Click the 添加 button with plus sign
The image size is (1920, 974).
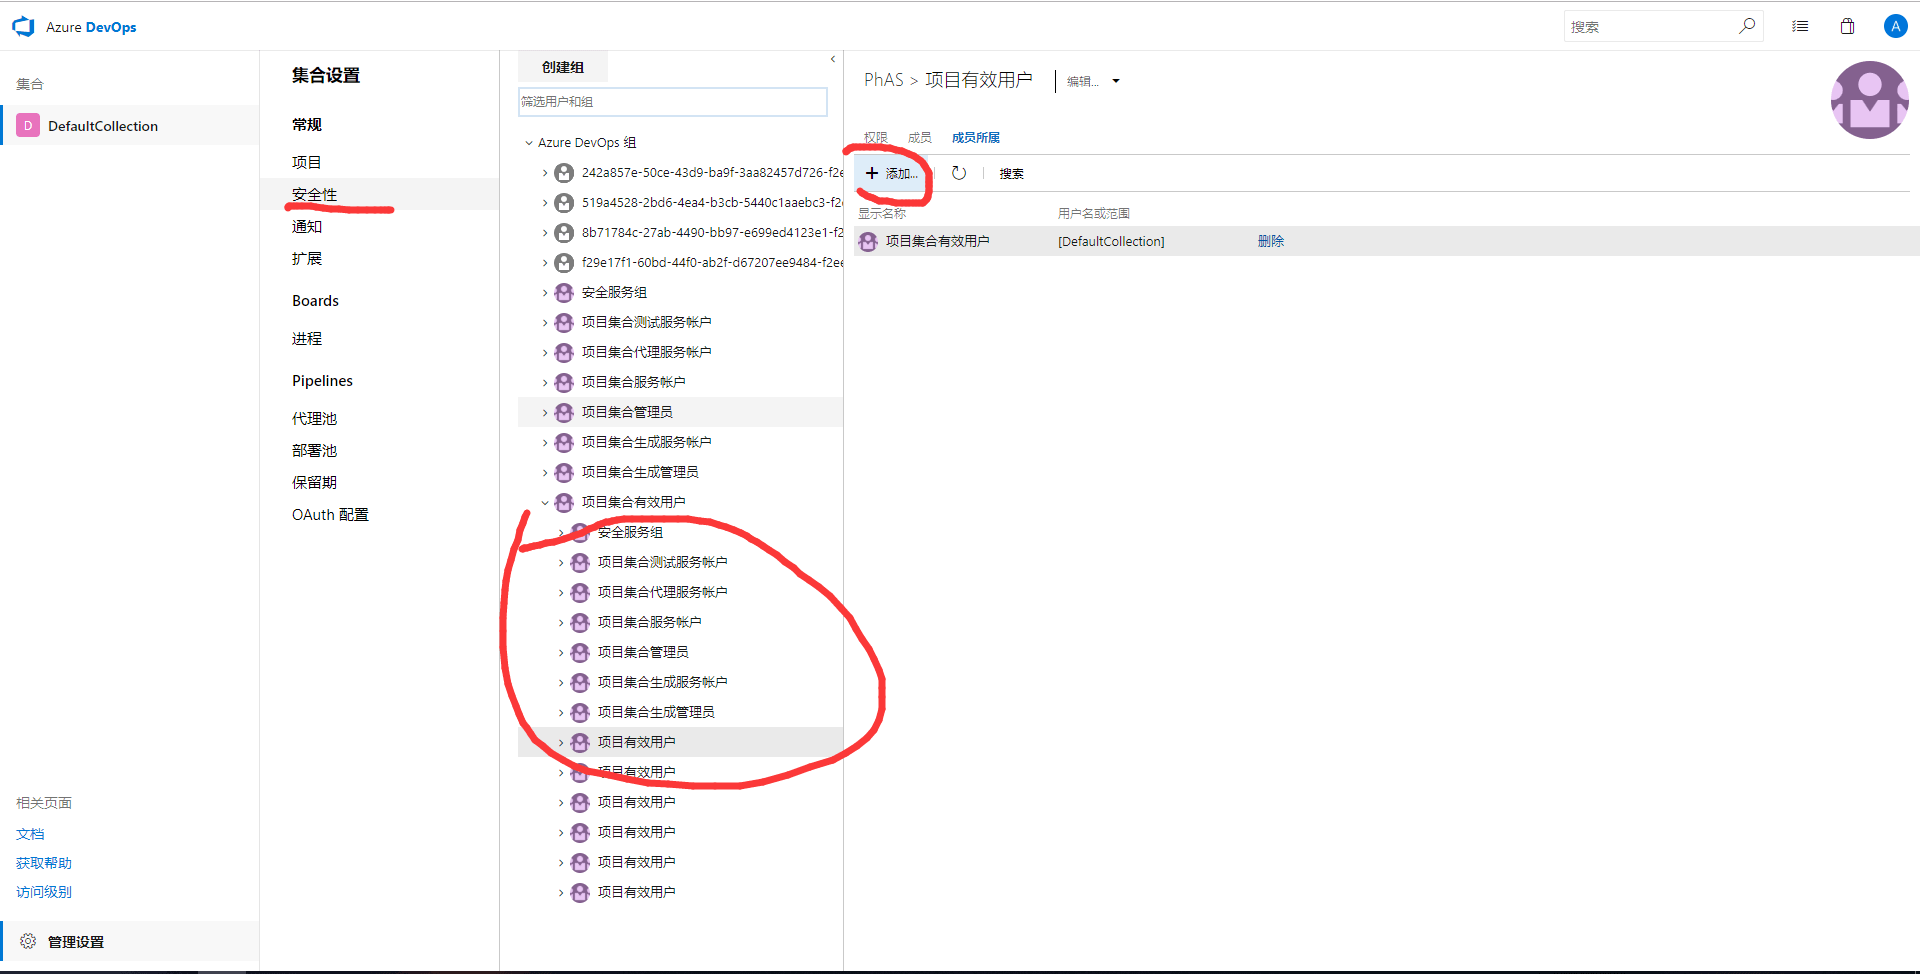tap(891, 173)
